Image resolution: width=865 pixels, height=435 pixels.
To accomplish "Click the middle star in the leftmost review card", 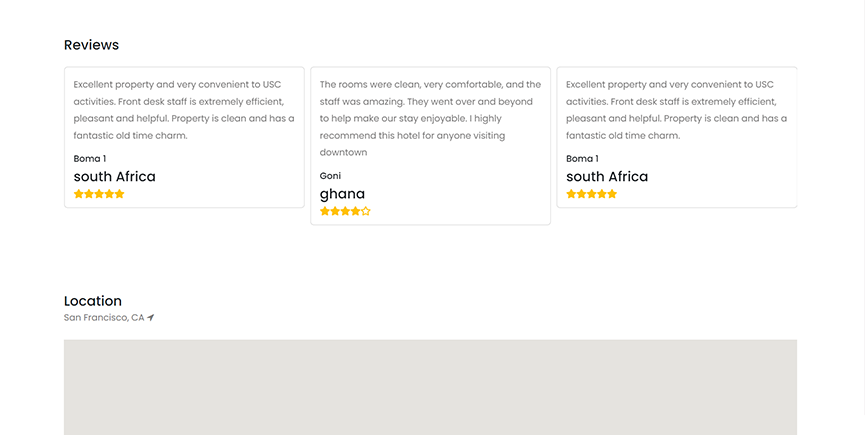I will click(x=99, y=194).
